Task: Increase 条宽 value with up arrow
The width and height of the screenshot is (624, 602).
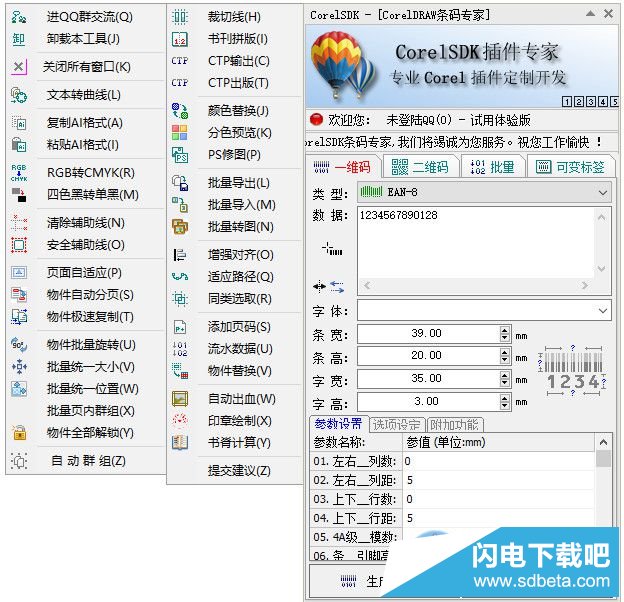Action: [x=505, y=330]
